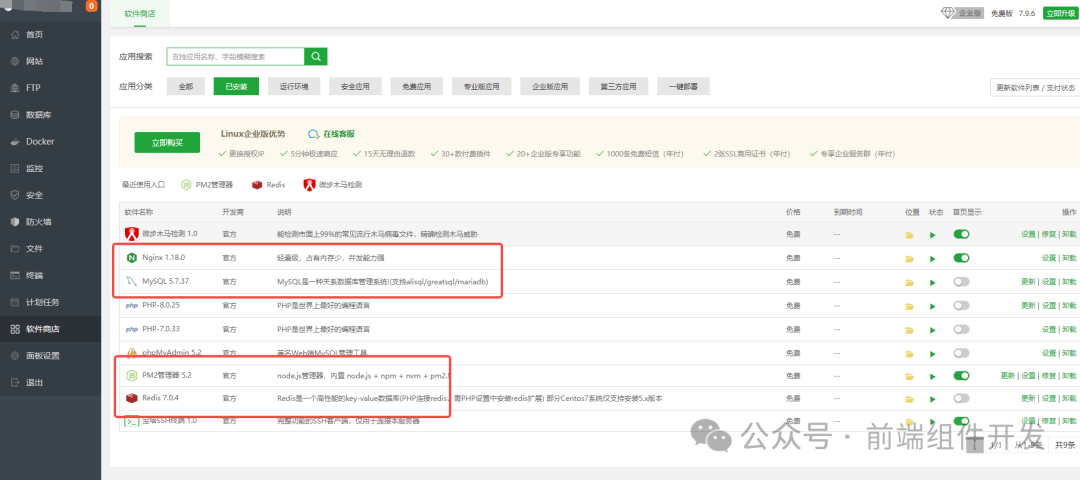Image resolution: width=1080 pixels, height=480 pixels.
Task: Open the folder location of MySQL 5.7.37
Action: click(909, 282)
